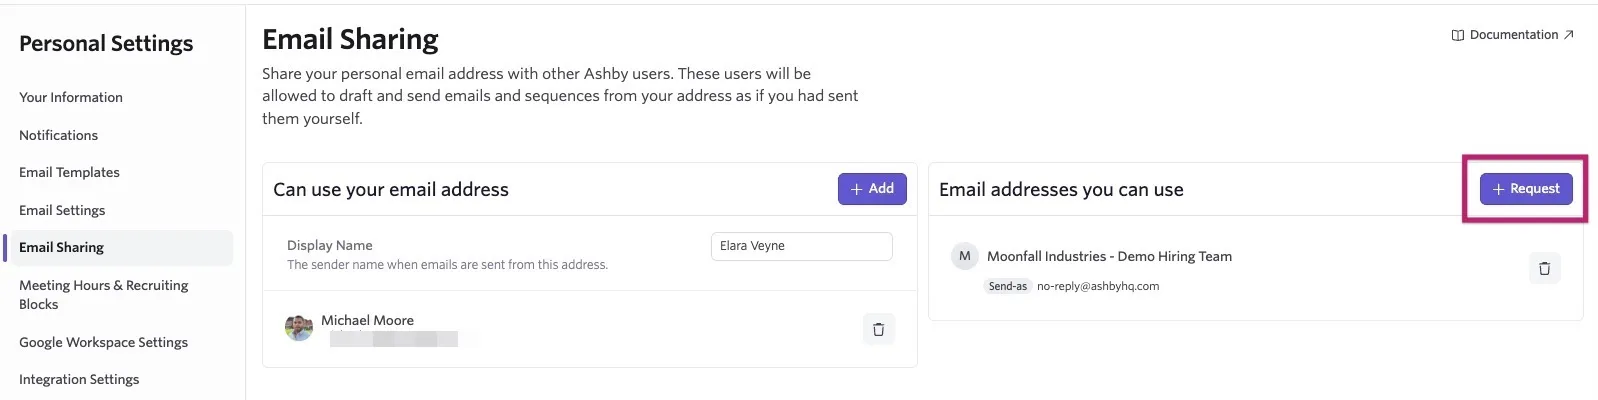Open the Documentation link
This screenshot has height=400, width=1598.
[1513, 35]
